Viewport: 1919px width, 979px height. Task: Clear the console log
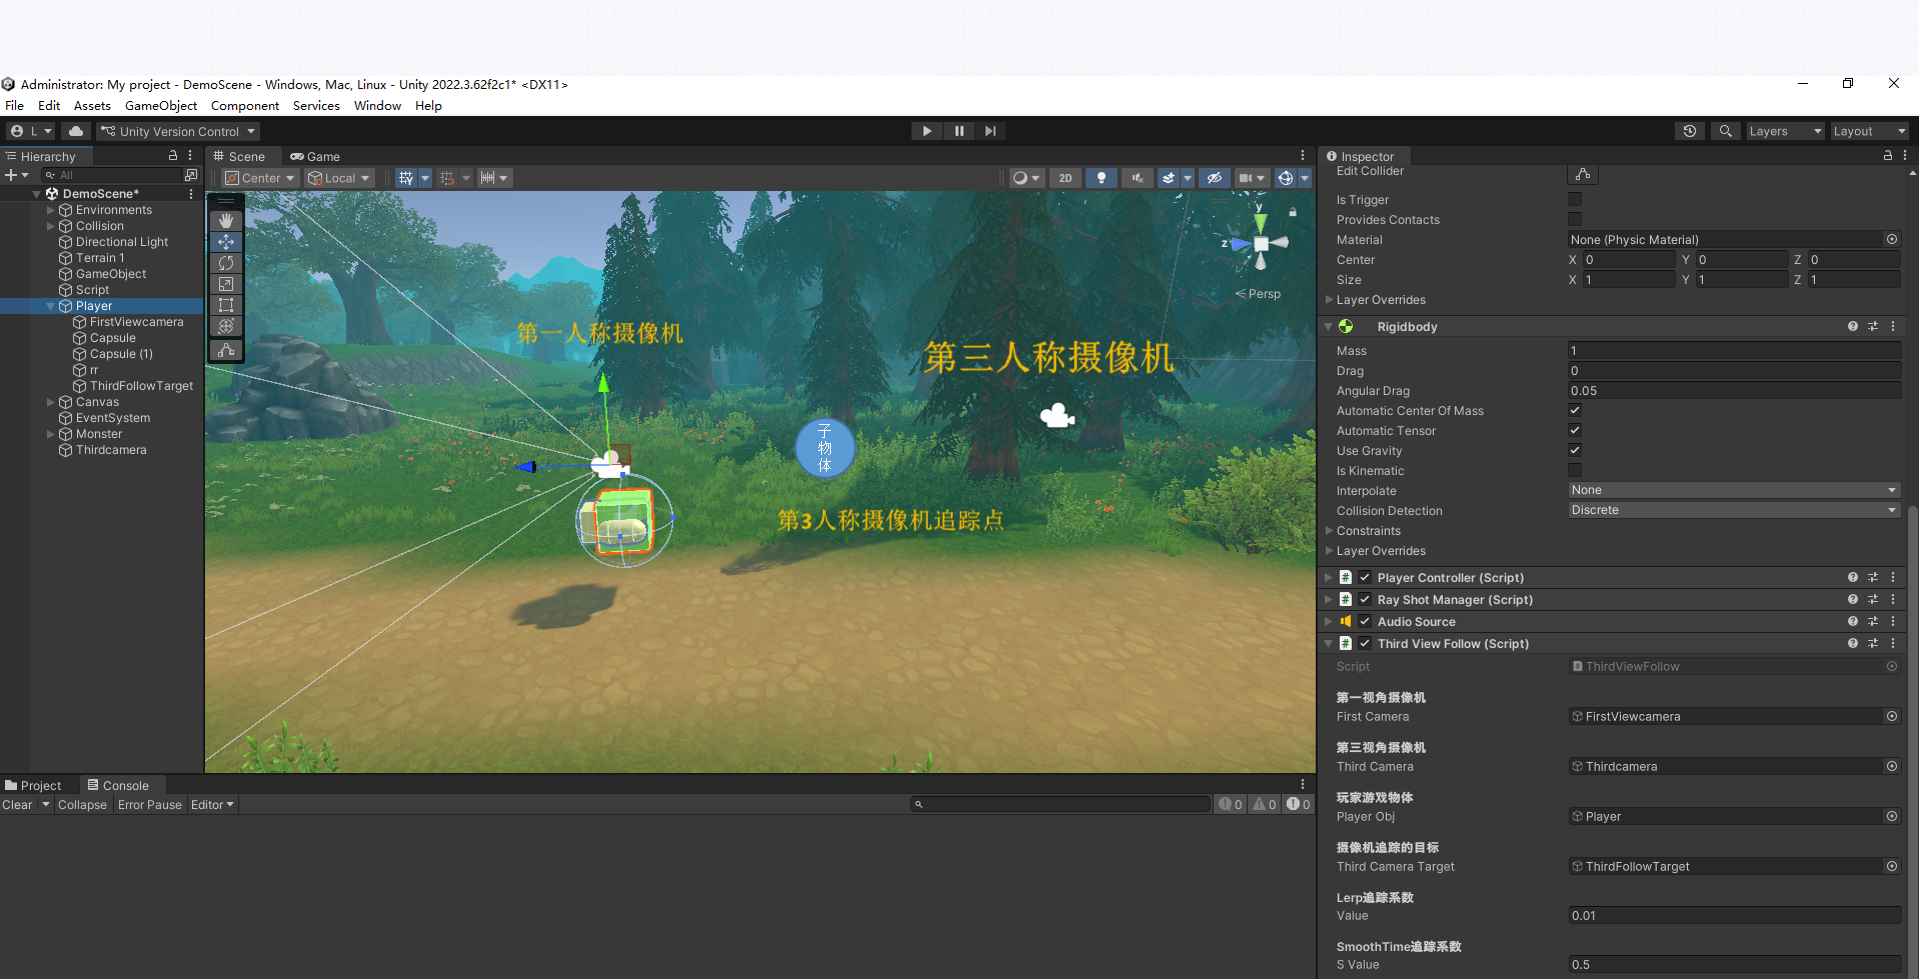point(17,805)
